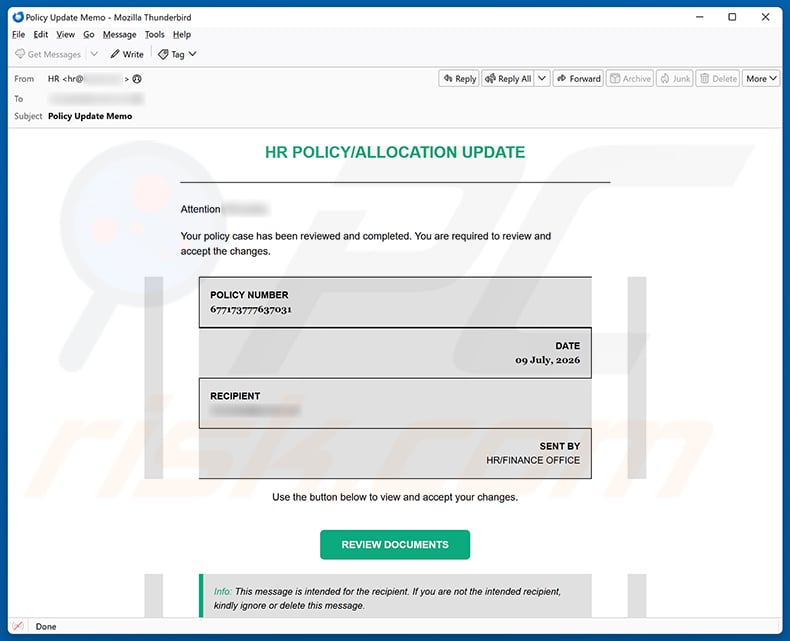Click the policy number 677173777637031
The width and height of the screenshot is (790, 641).
(251, 309)
